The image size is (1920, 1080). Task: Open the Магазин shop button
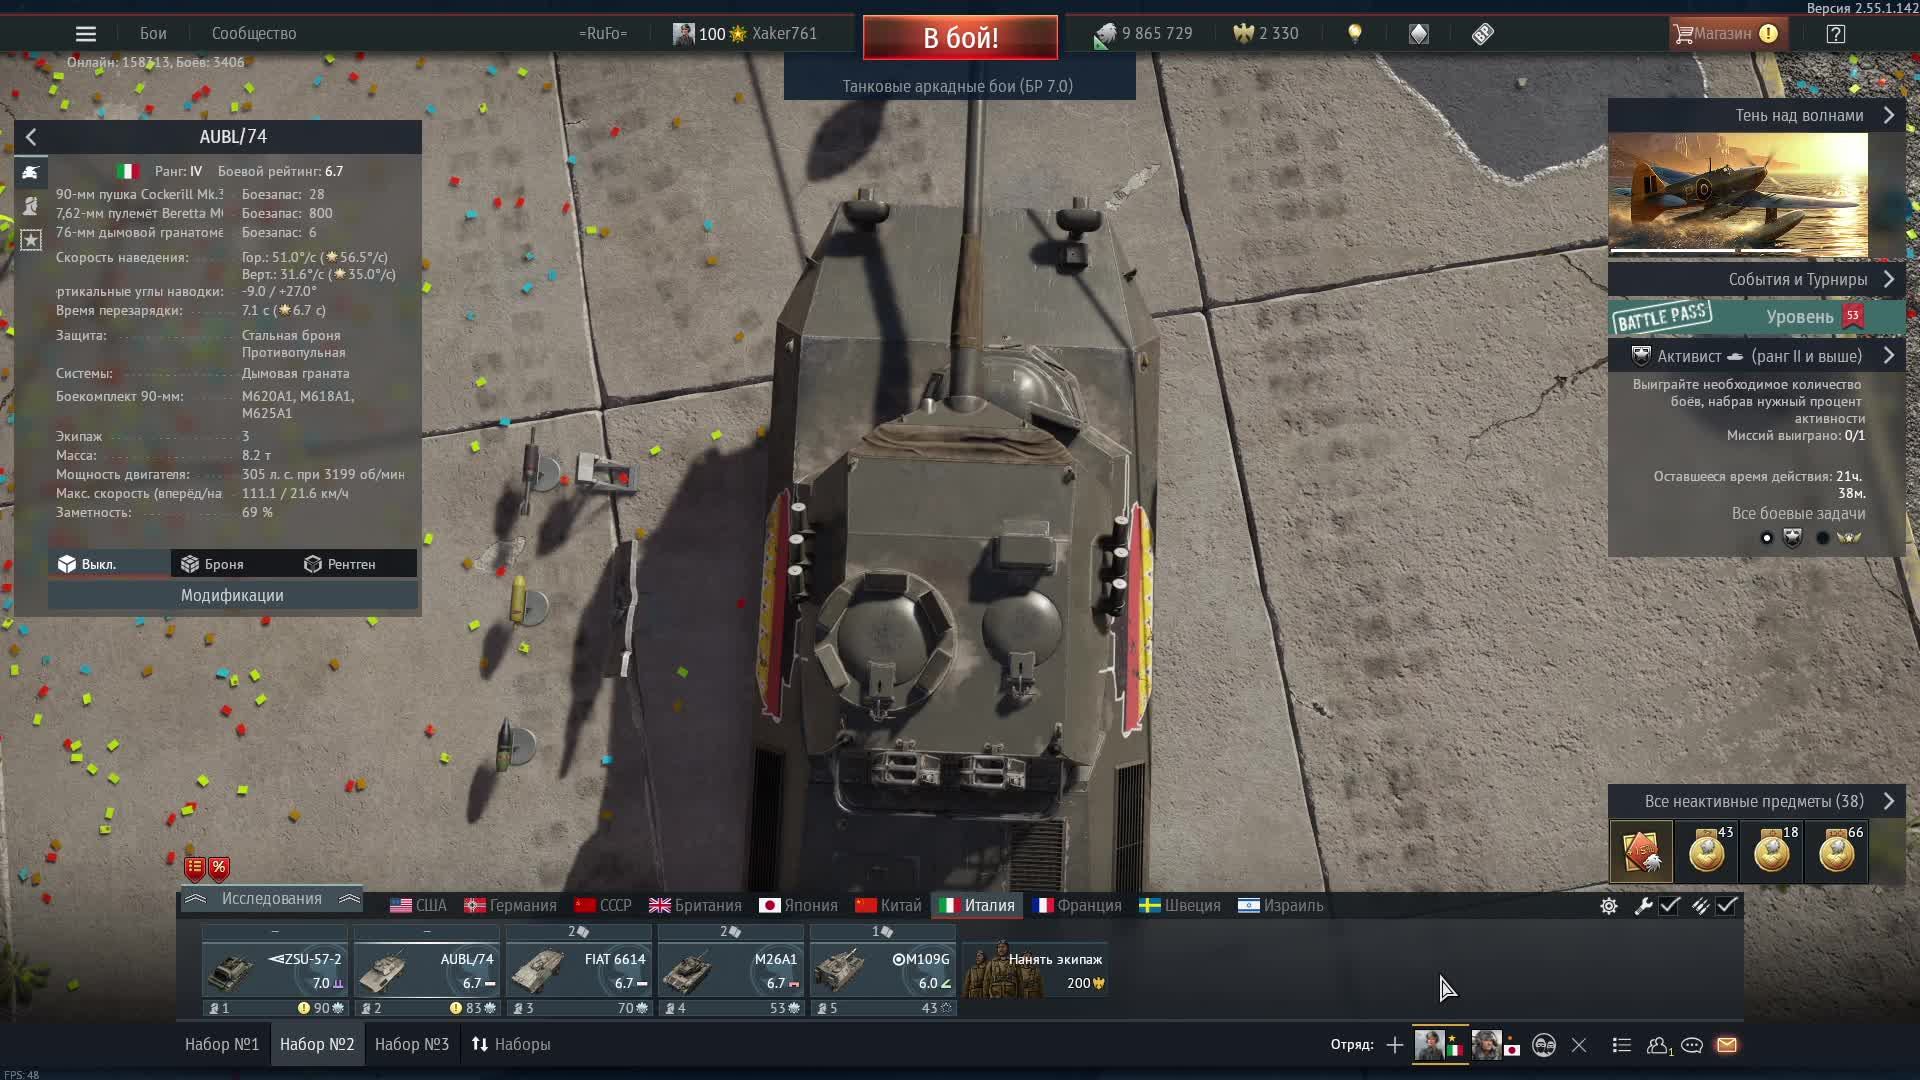point(1727,34)
